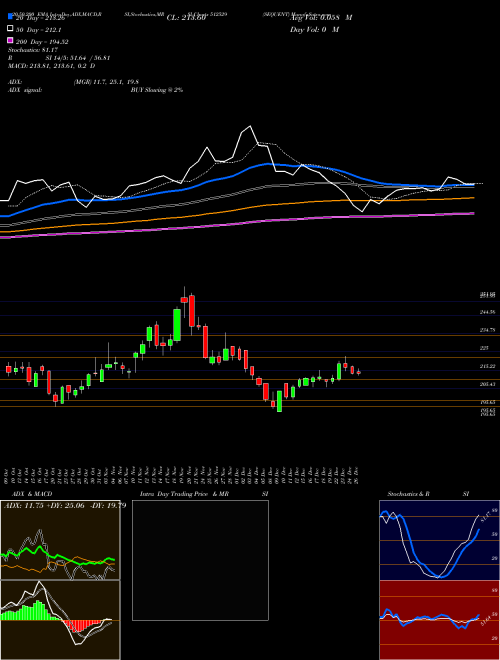Click the 'ADX signal:' label

[x=25, y=90]
